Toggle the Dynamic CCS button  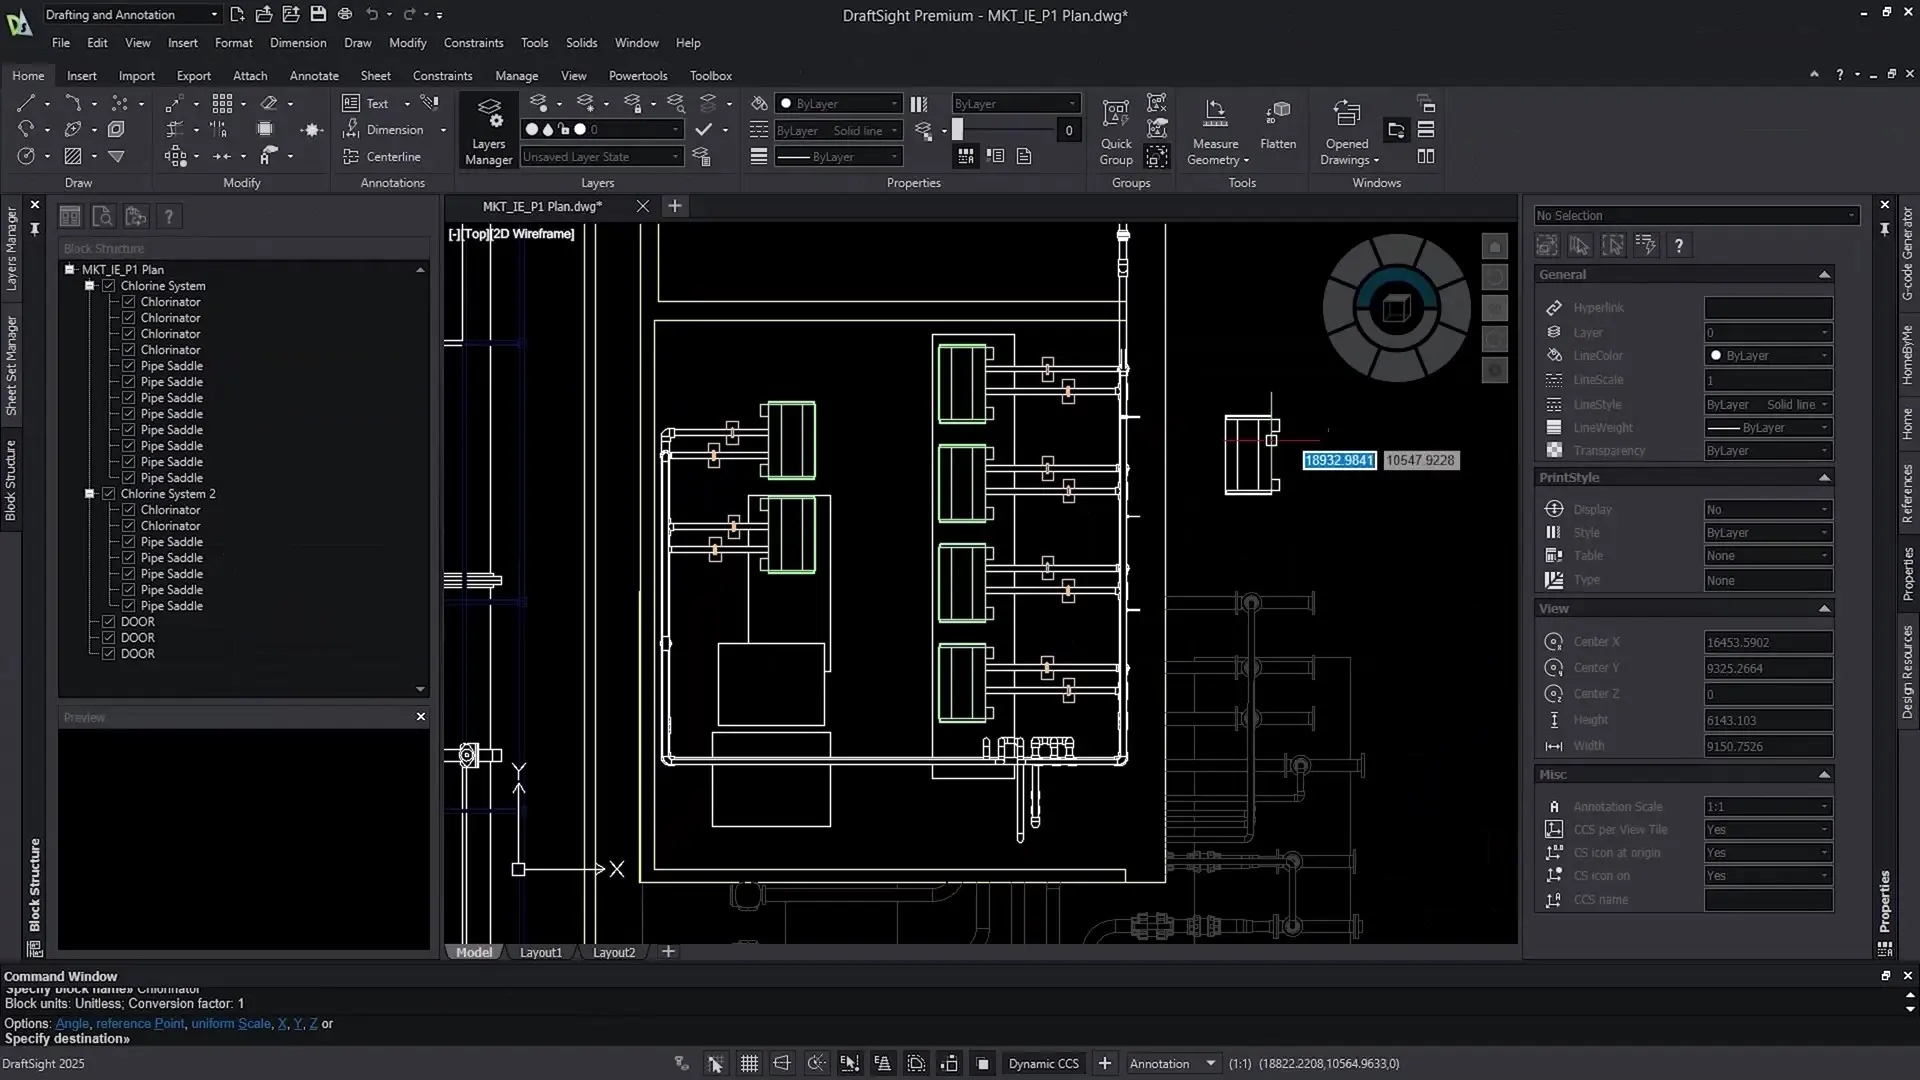[1043, 1064]
